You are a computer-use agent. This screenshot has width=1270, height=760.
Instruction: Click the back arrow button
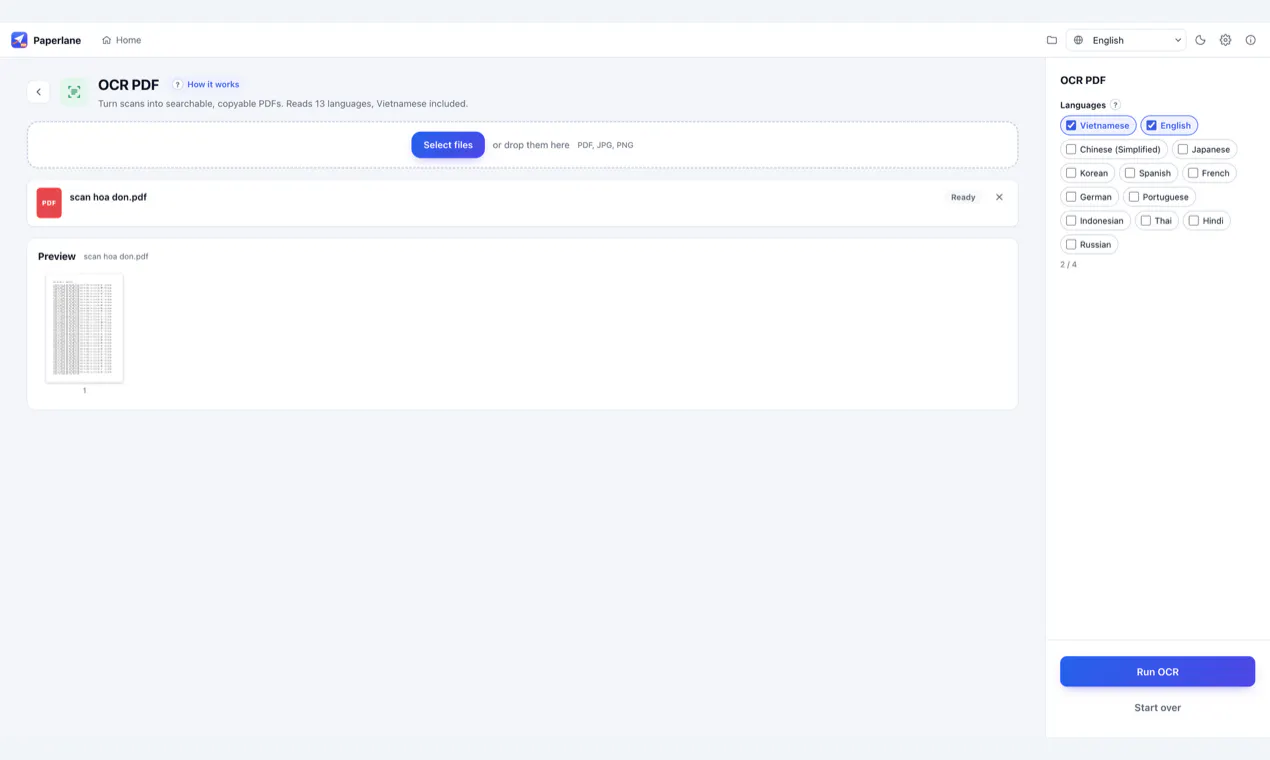click(x=38, y=92)
